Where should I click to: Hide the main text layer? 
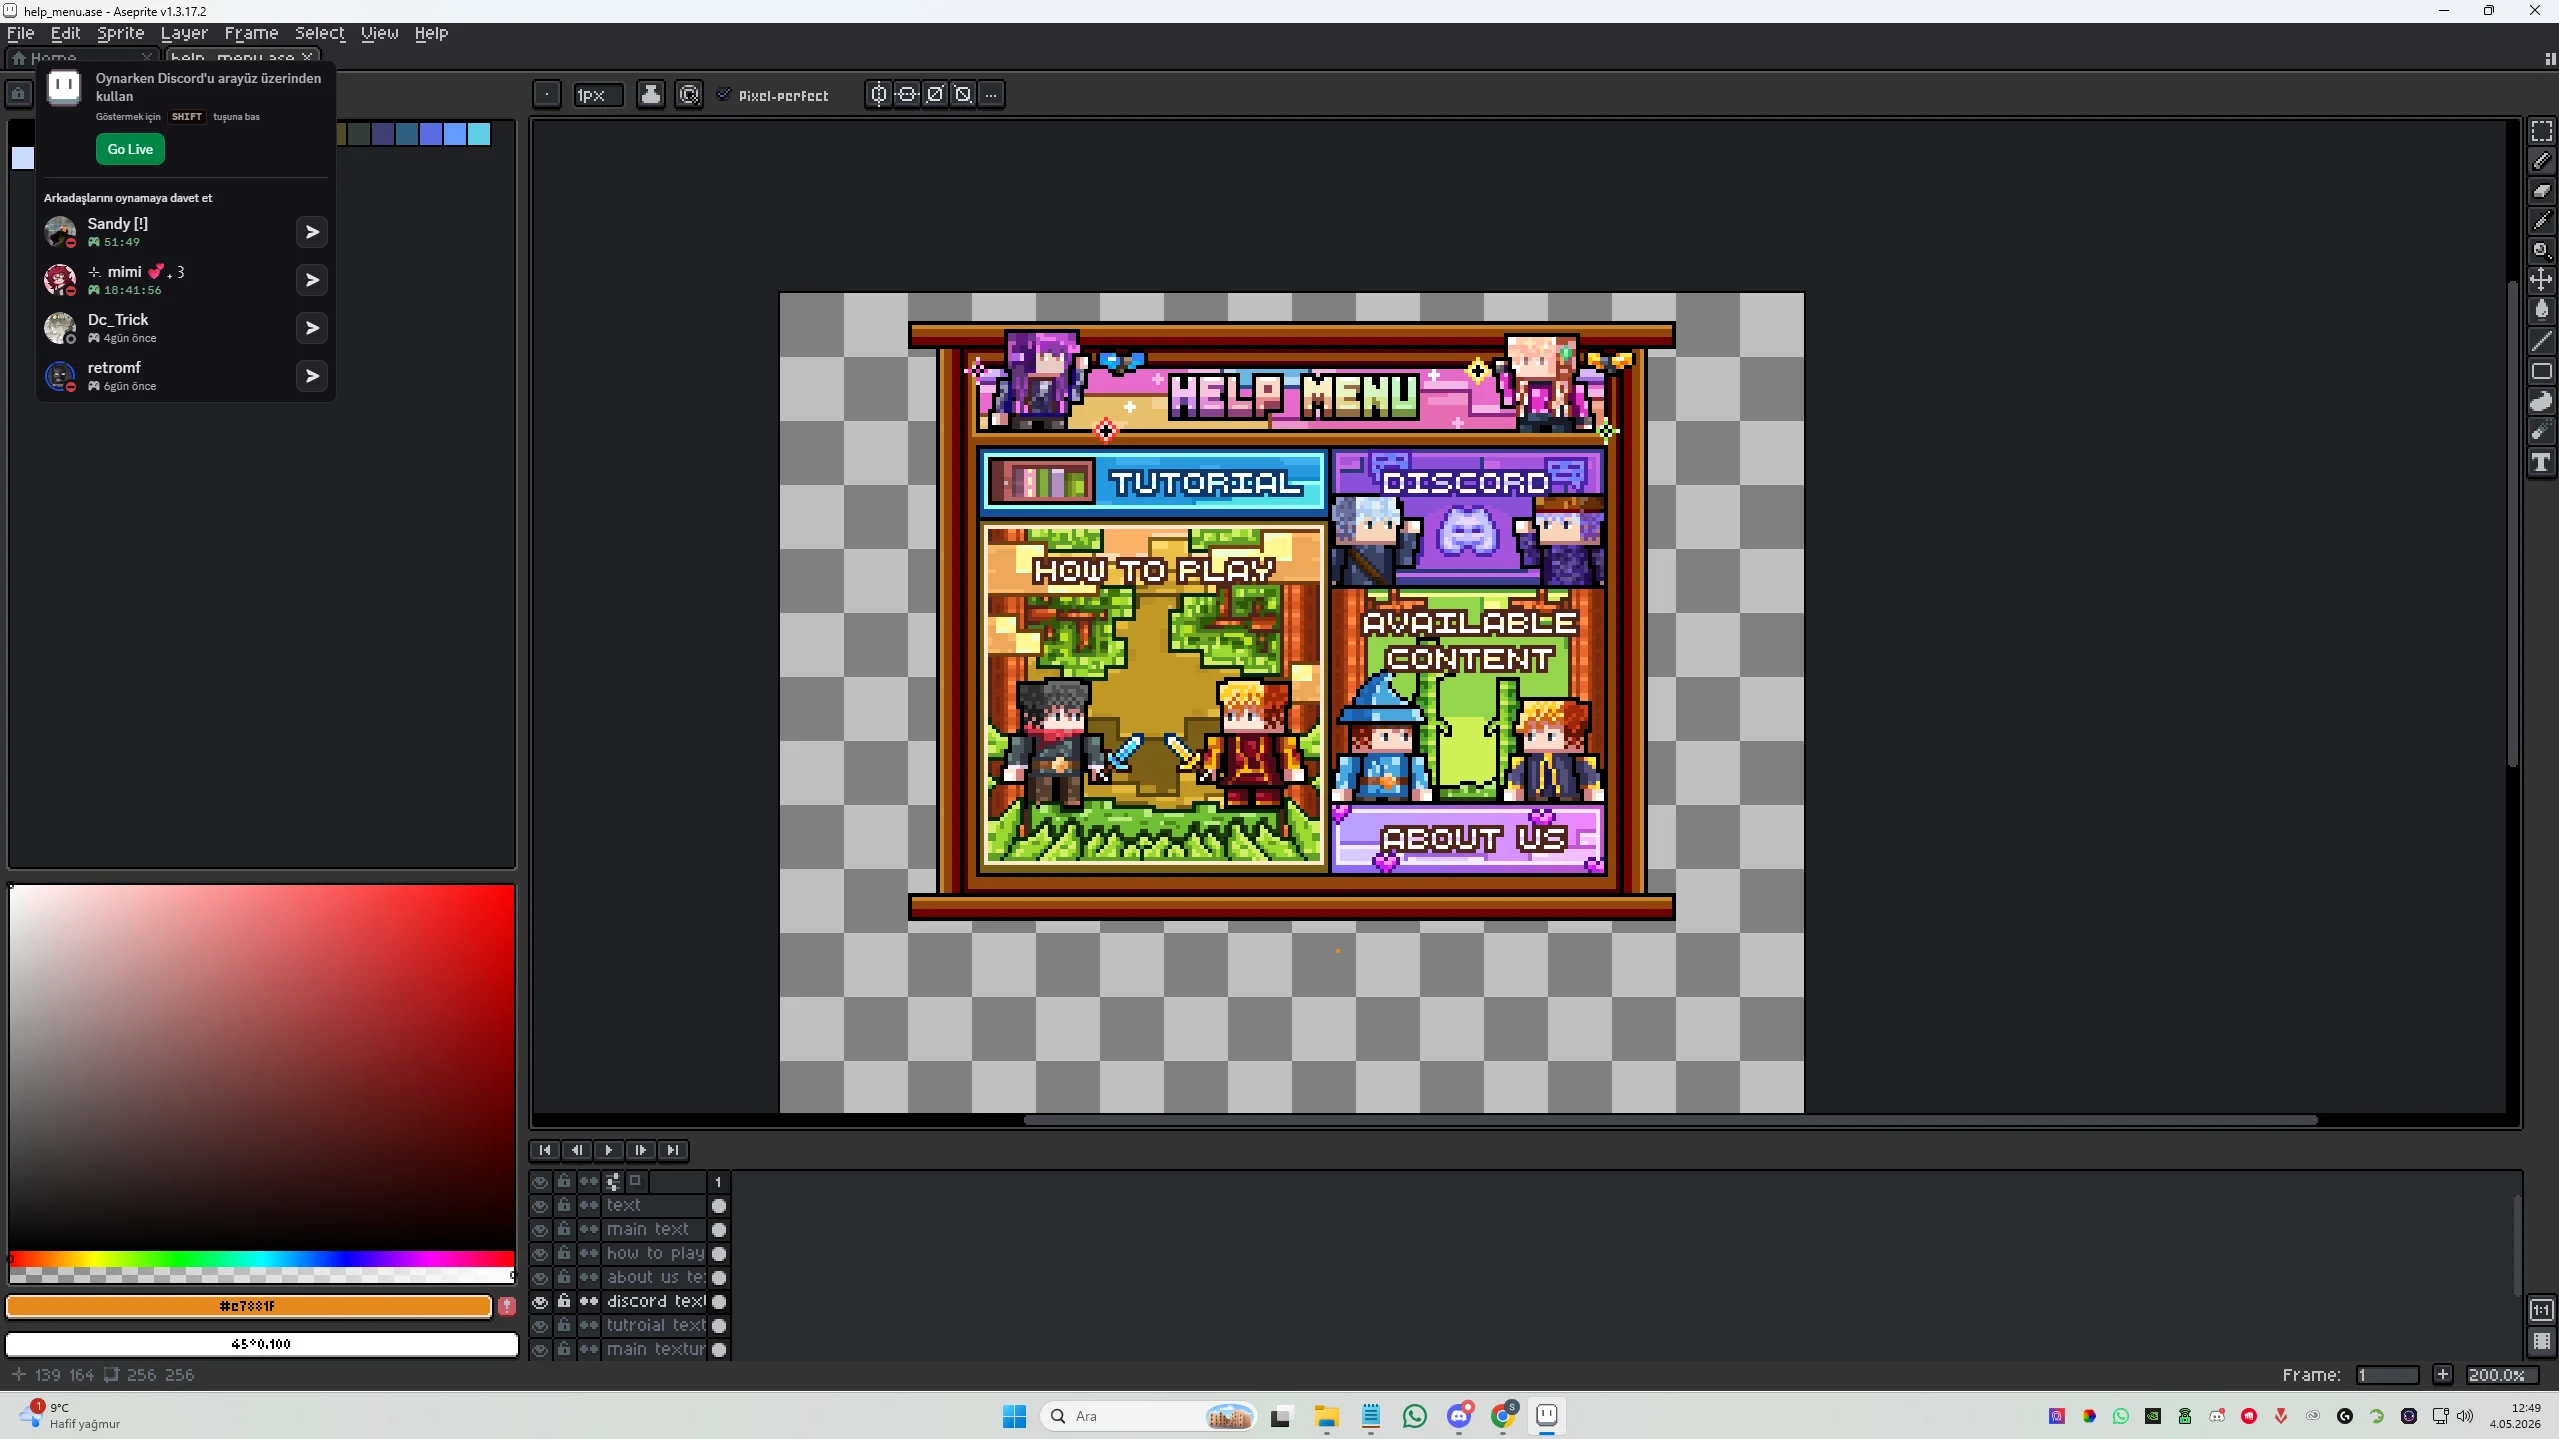pyautogui.click(x=540, y=1230)
